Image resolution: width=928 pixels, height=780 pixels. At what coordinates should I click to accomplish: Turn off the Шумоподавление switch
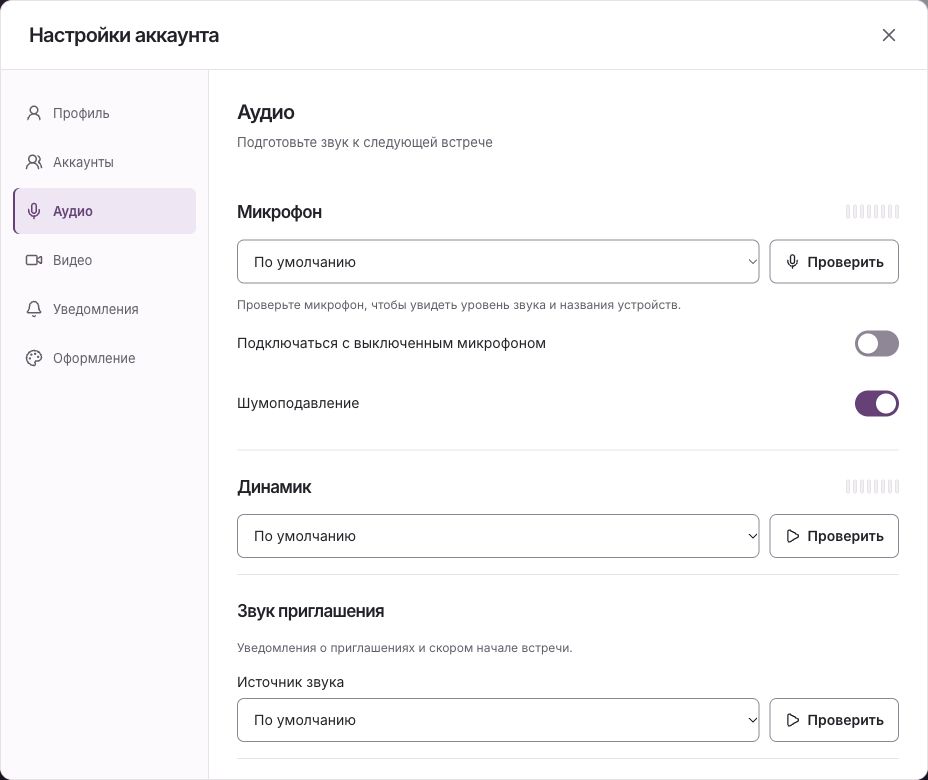(x=877, y=404)
